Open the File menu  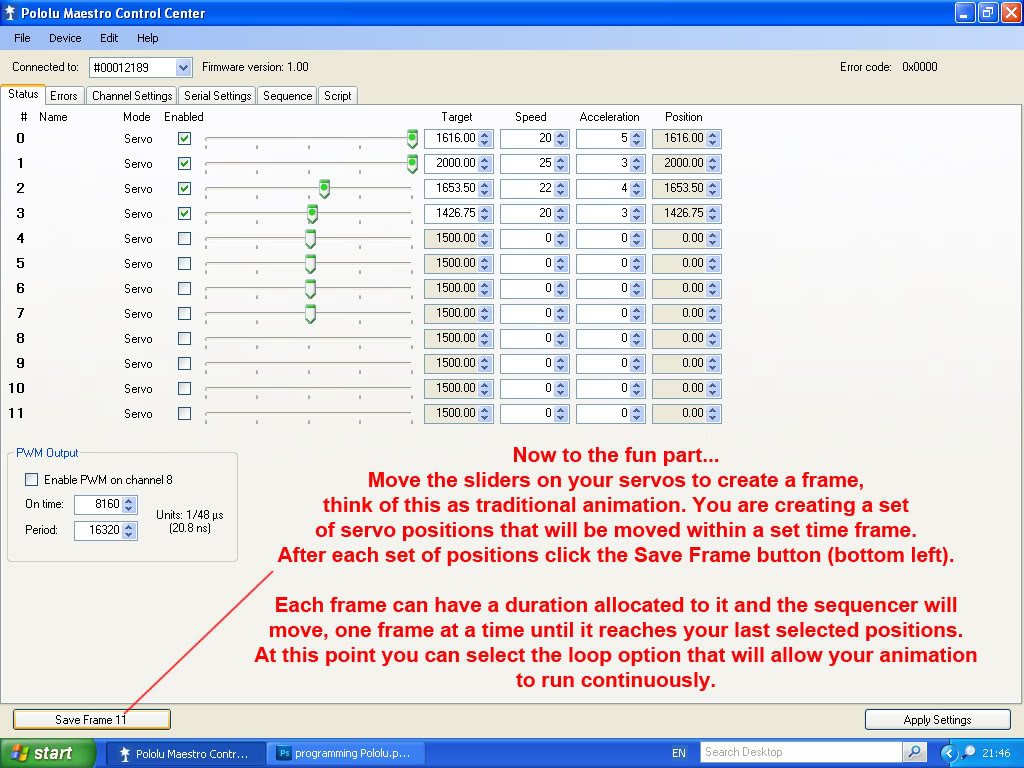tap(22, 38)
